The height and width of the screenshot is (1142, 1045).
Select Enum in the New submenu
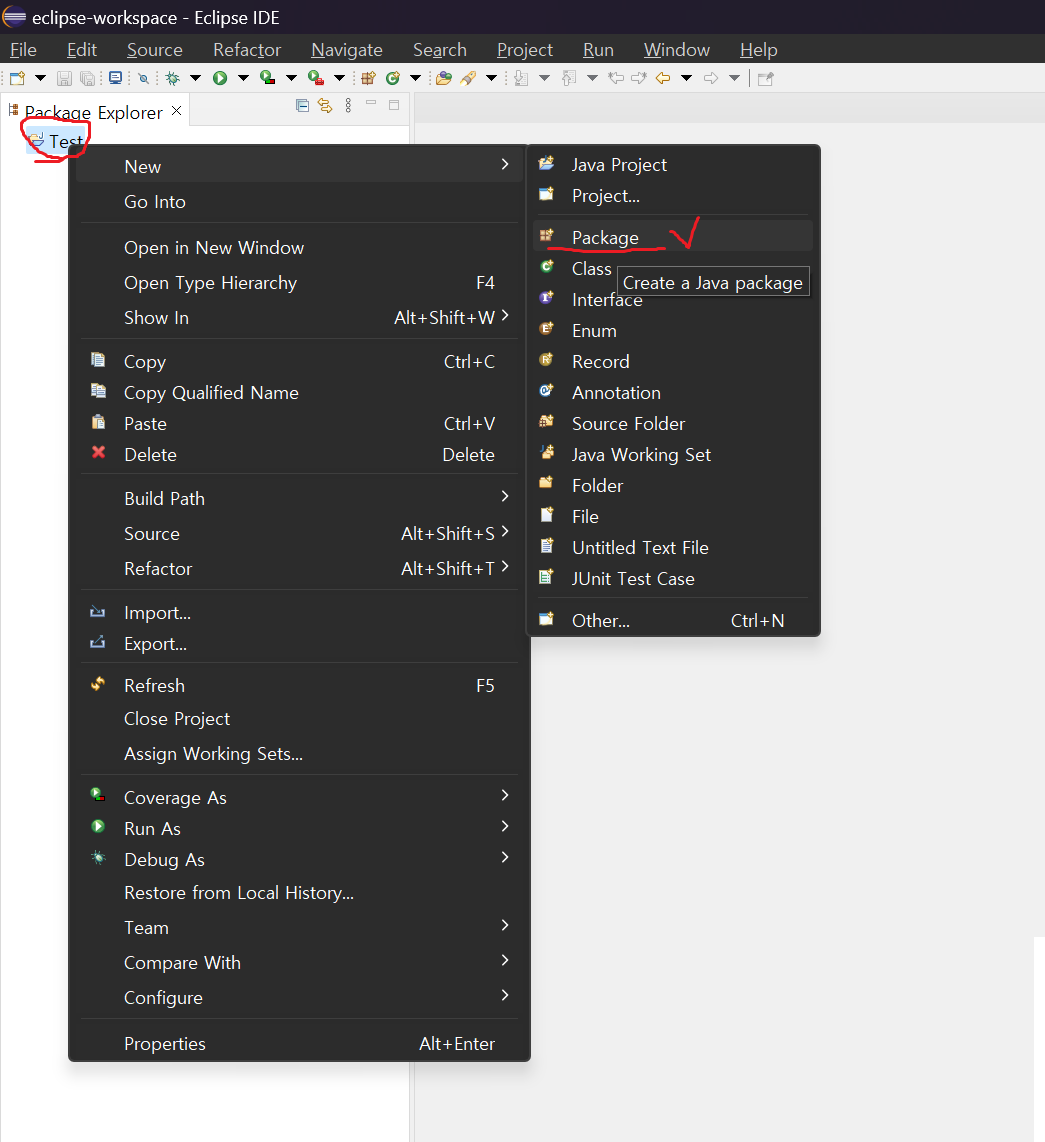(x=673, y=331)
